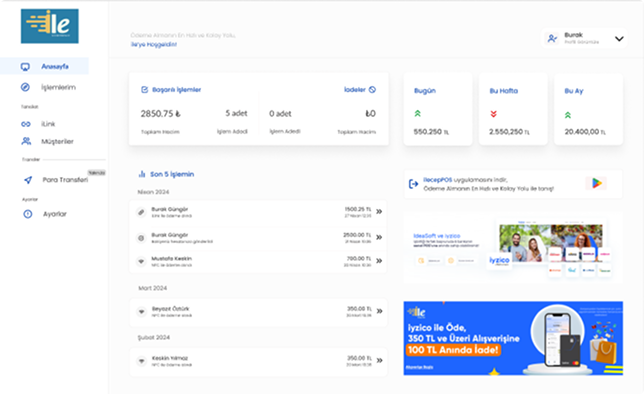Expand Burak Güngör 1500.25 TL transaction arrow
Viewport: 644px width, 394px height.
point(379,212)
